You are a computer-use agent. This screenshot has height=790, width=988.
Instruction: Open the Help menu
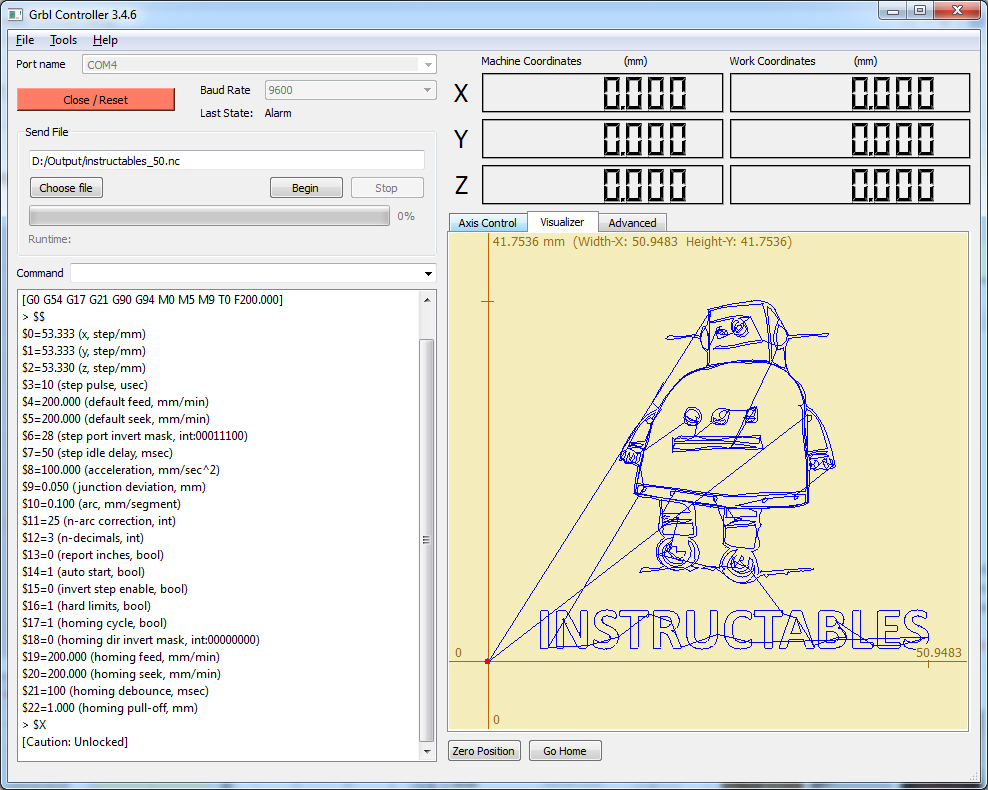coord(105,40)
